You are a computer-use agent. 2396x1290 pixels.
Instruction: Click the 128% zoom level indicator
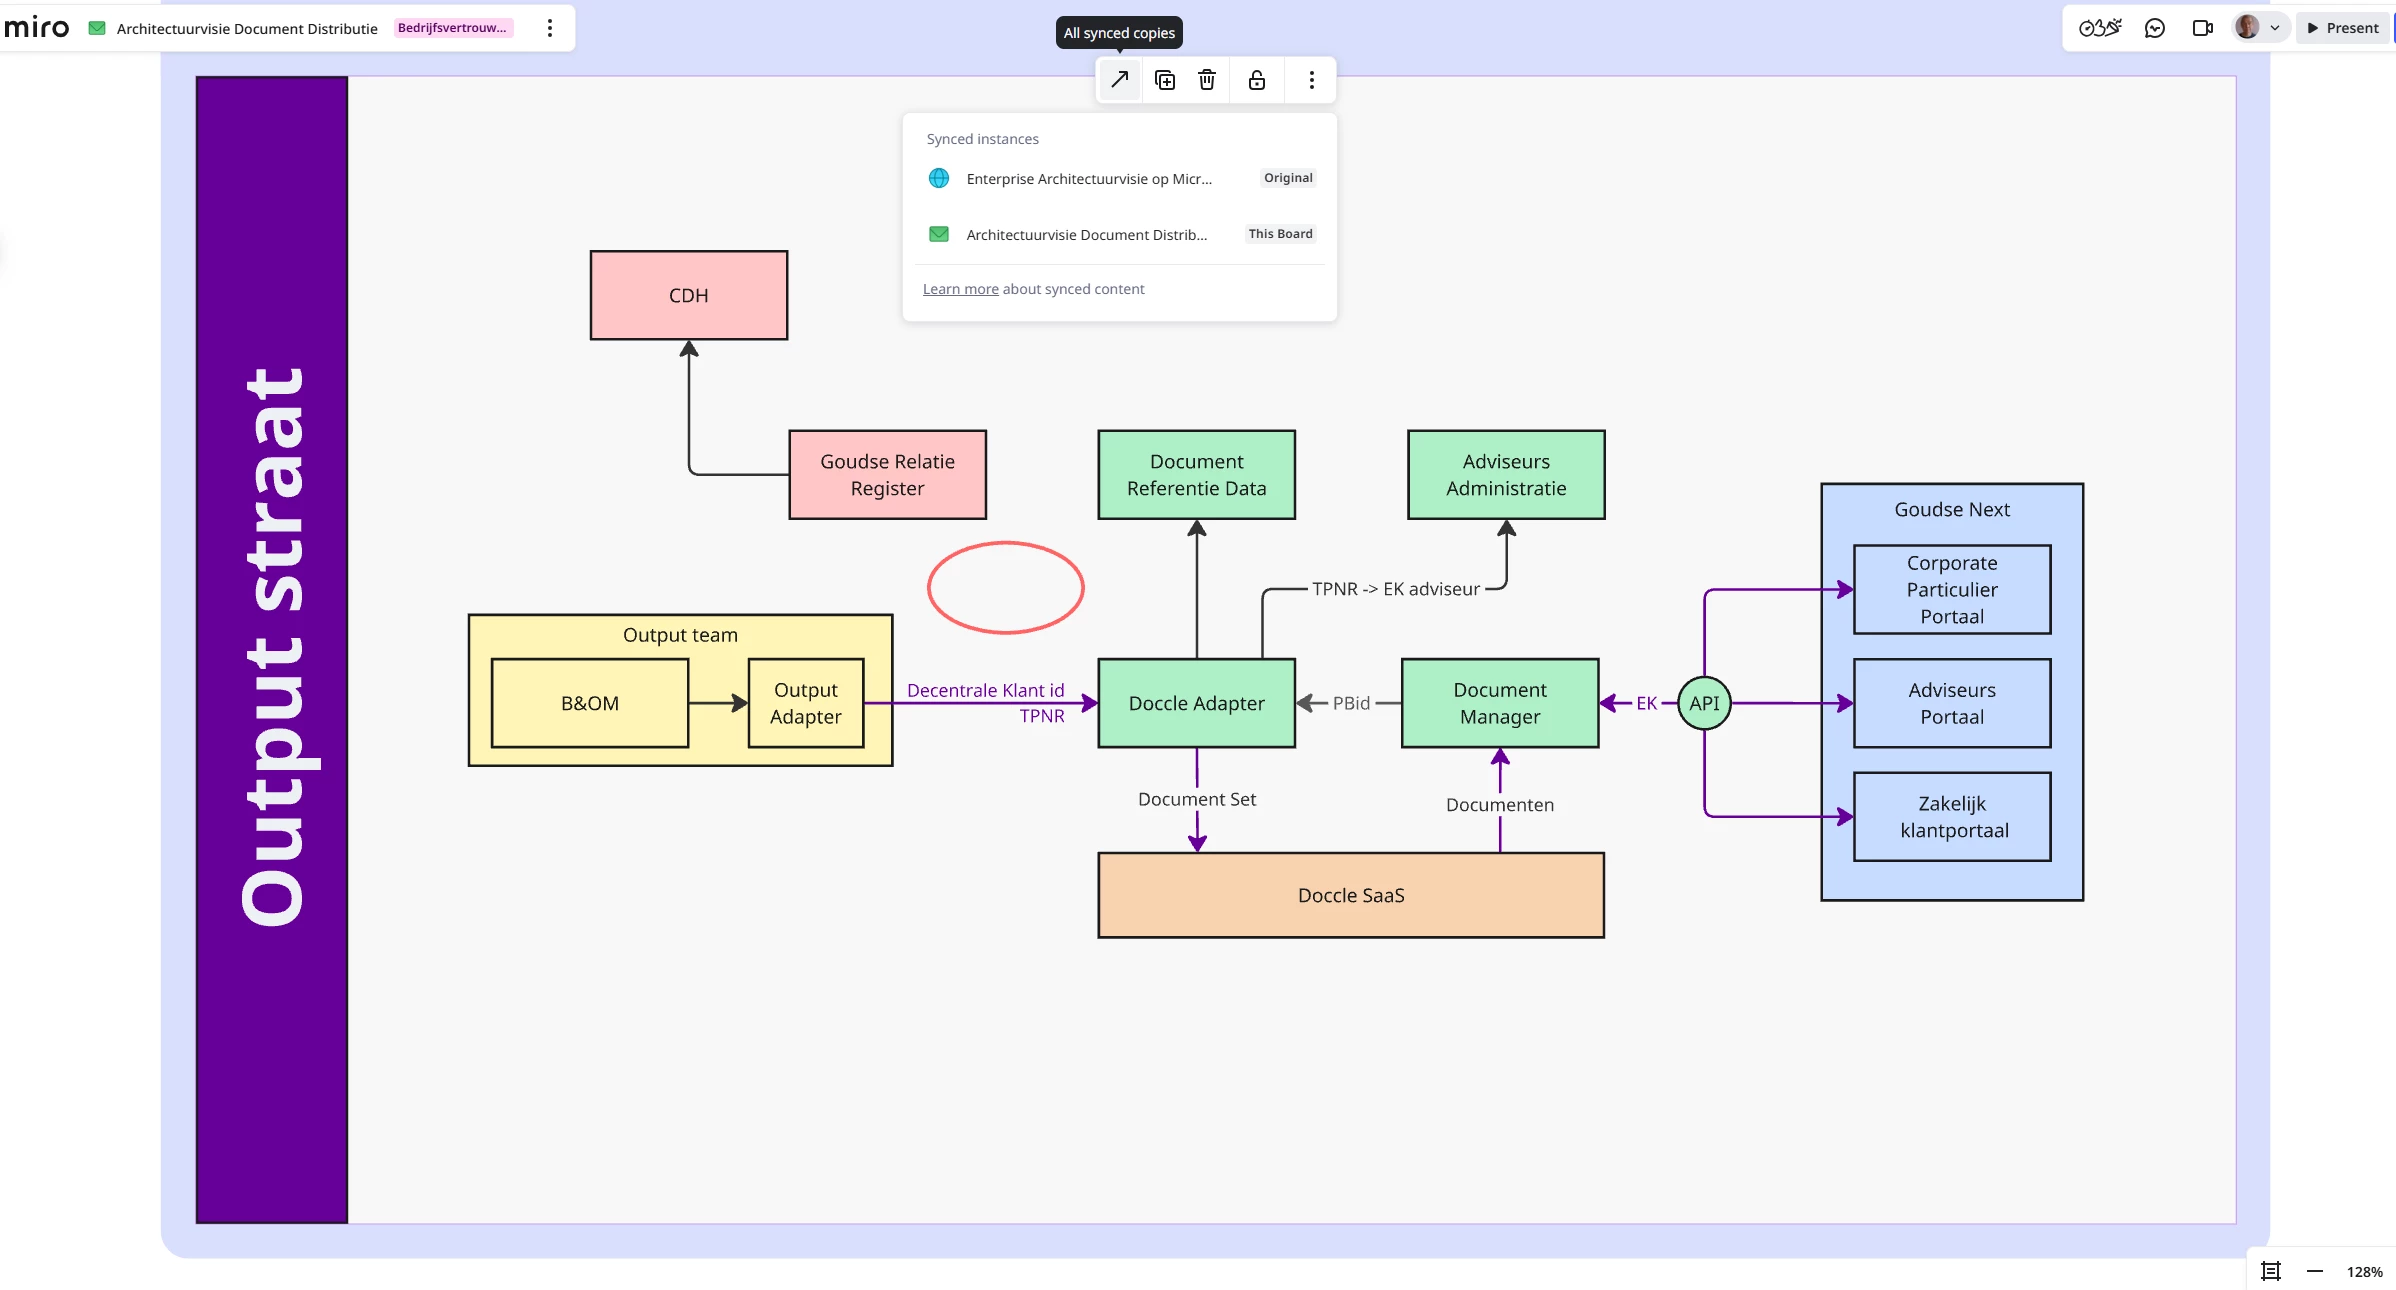point(2364,1272)
